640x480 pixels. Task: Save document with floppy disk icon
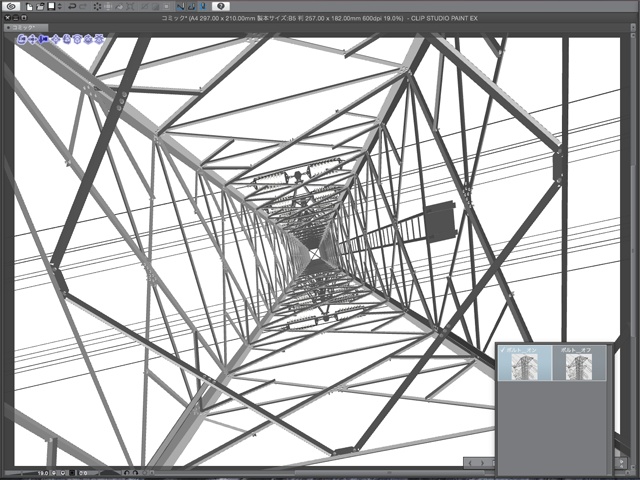[x=51, y=6]
